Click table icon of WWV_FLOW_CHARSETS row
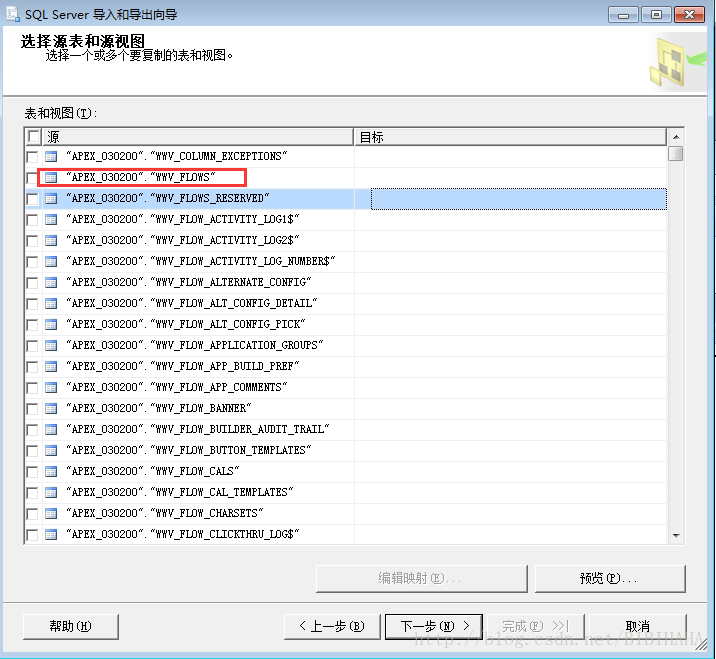716x659 pixels. coord(51,514)
